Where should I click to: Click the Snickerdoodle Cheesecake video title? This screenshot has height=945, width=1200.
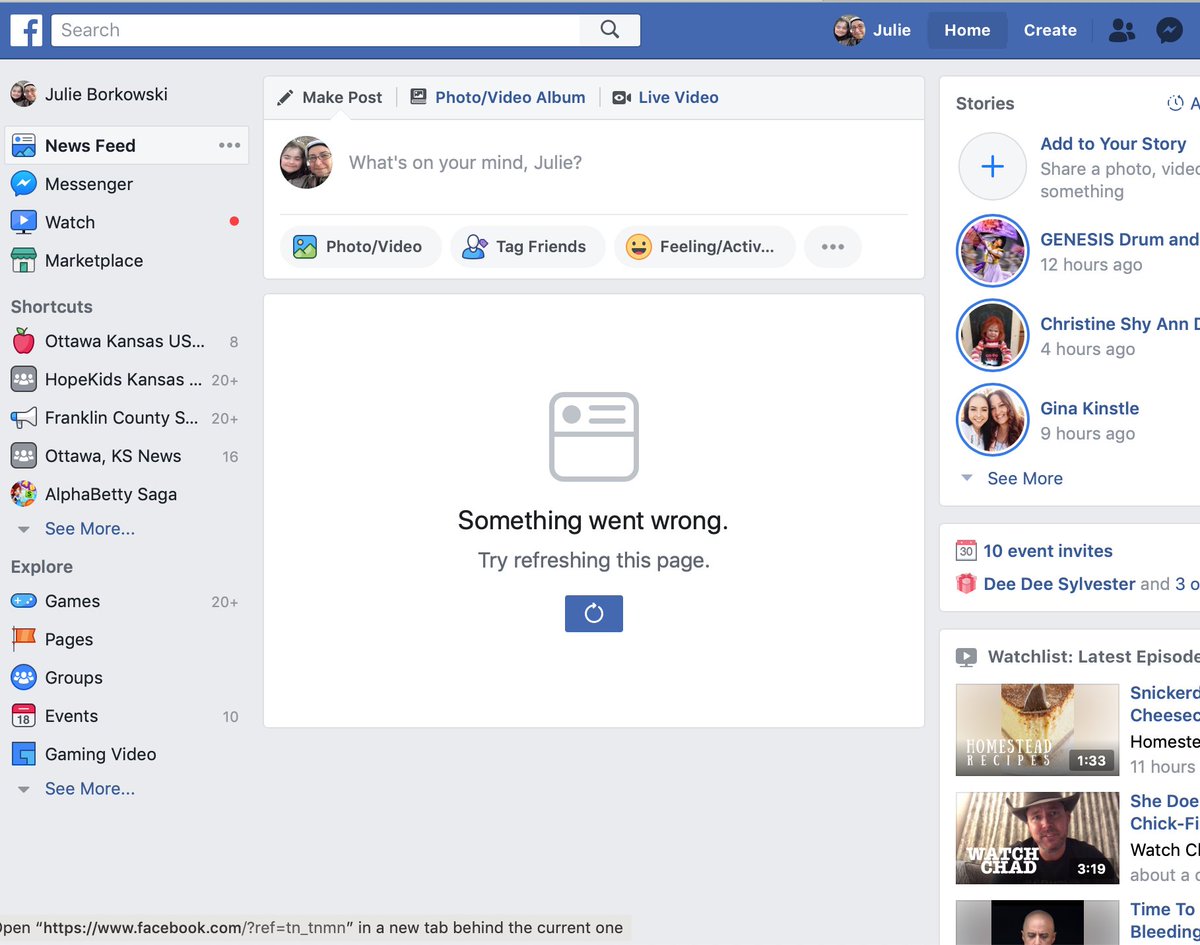coord(1164,704)
